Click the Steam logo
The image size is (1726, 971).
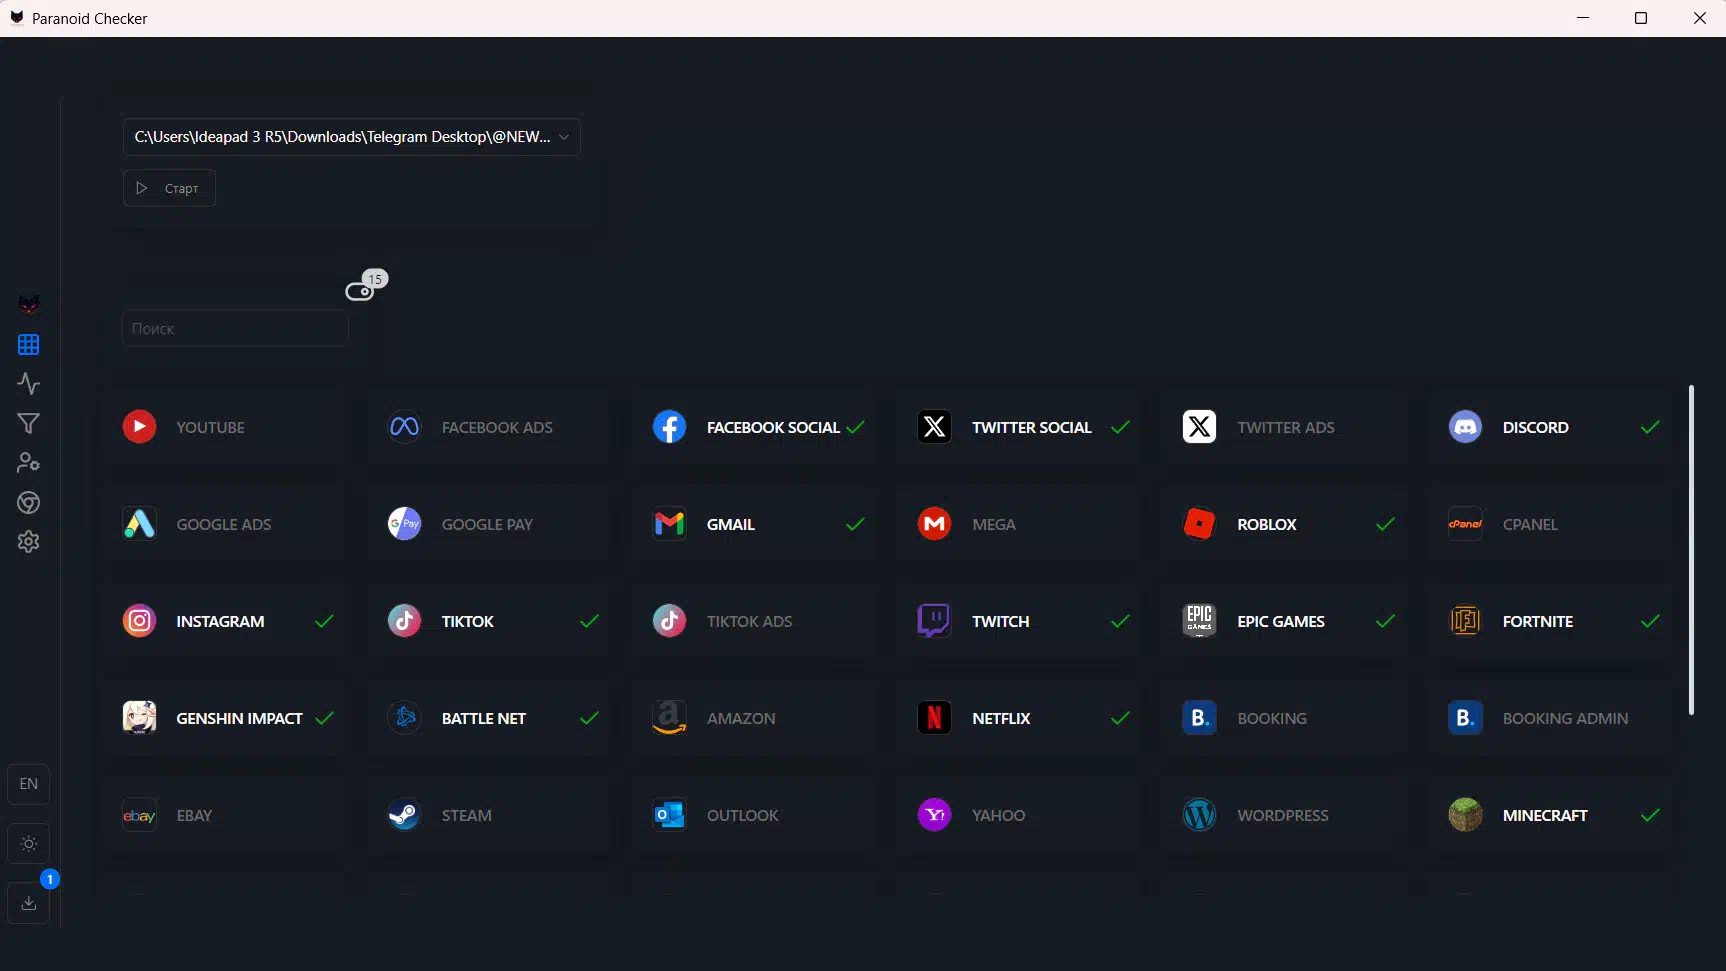pos(404,815)
